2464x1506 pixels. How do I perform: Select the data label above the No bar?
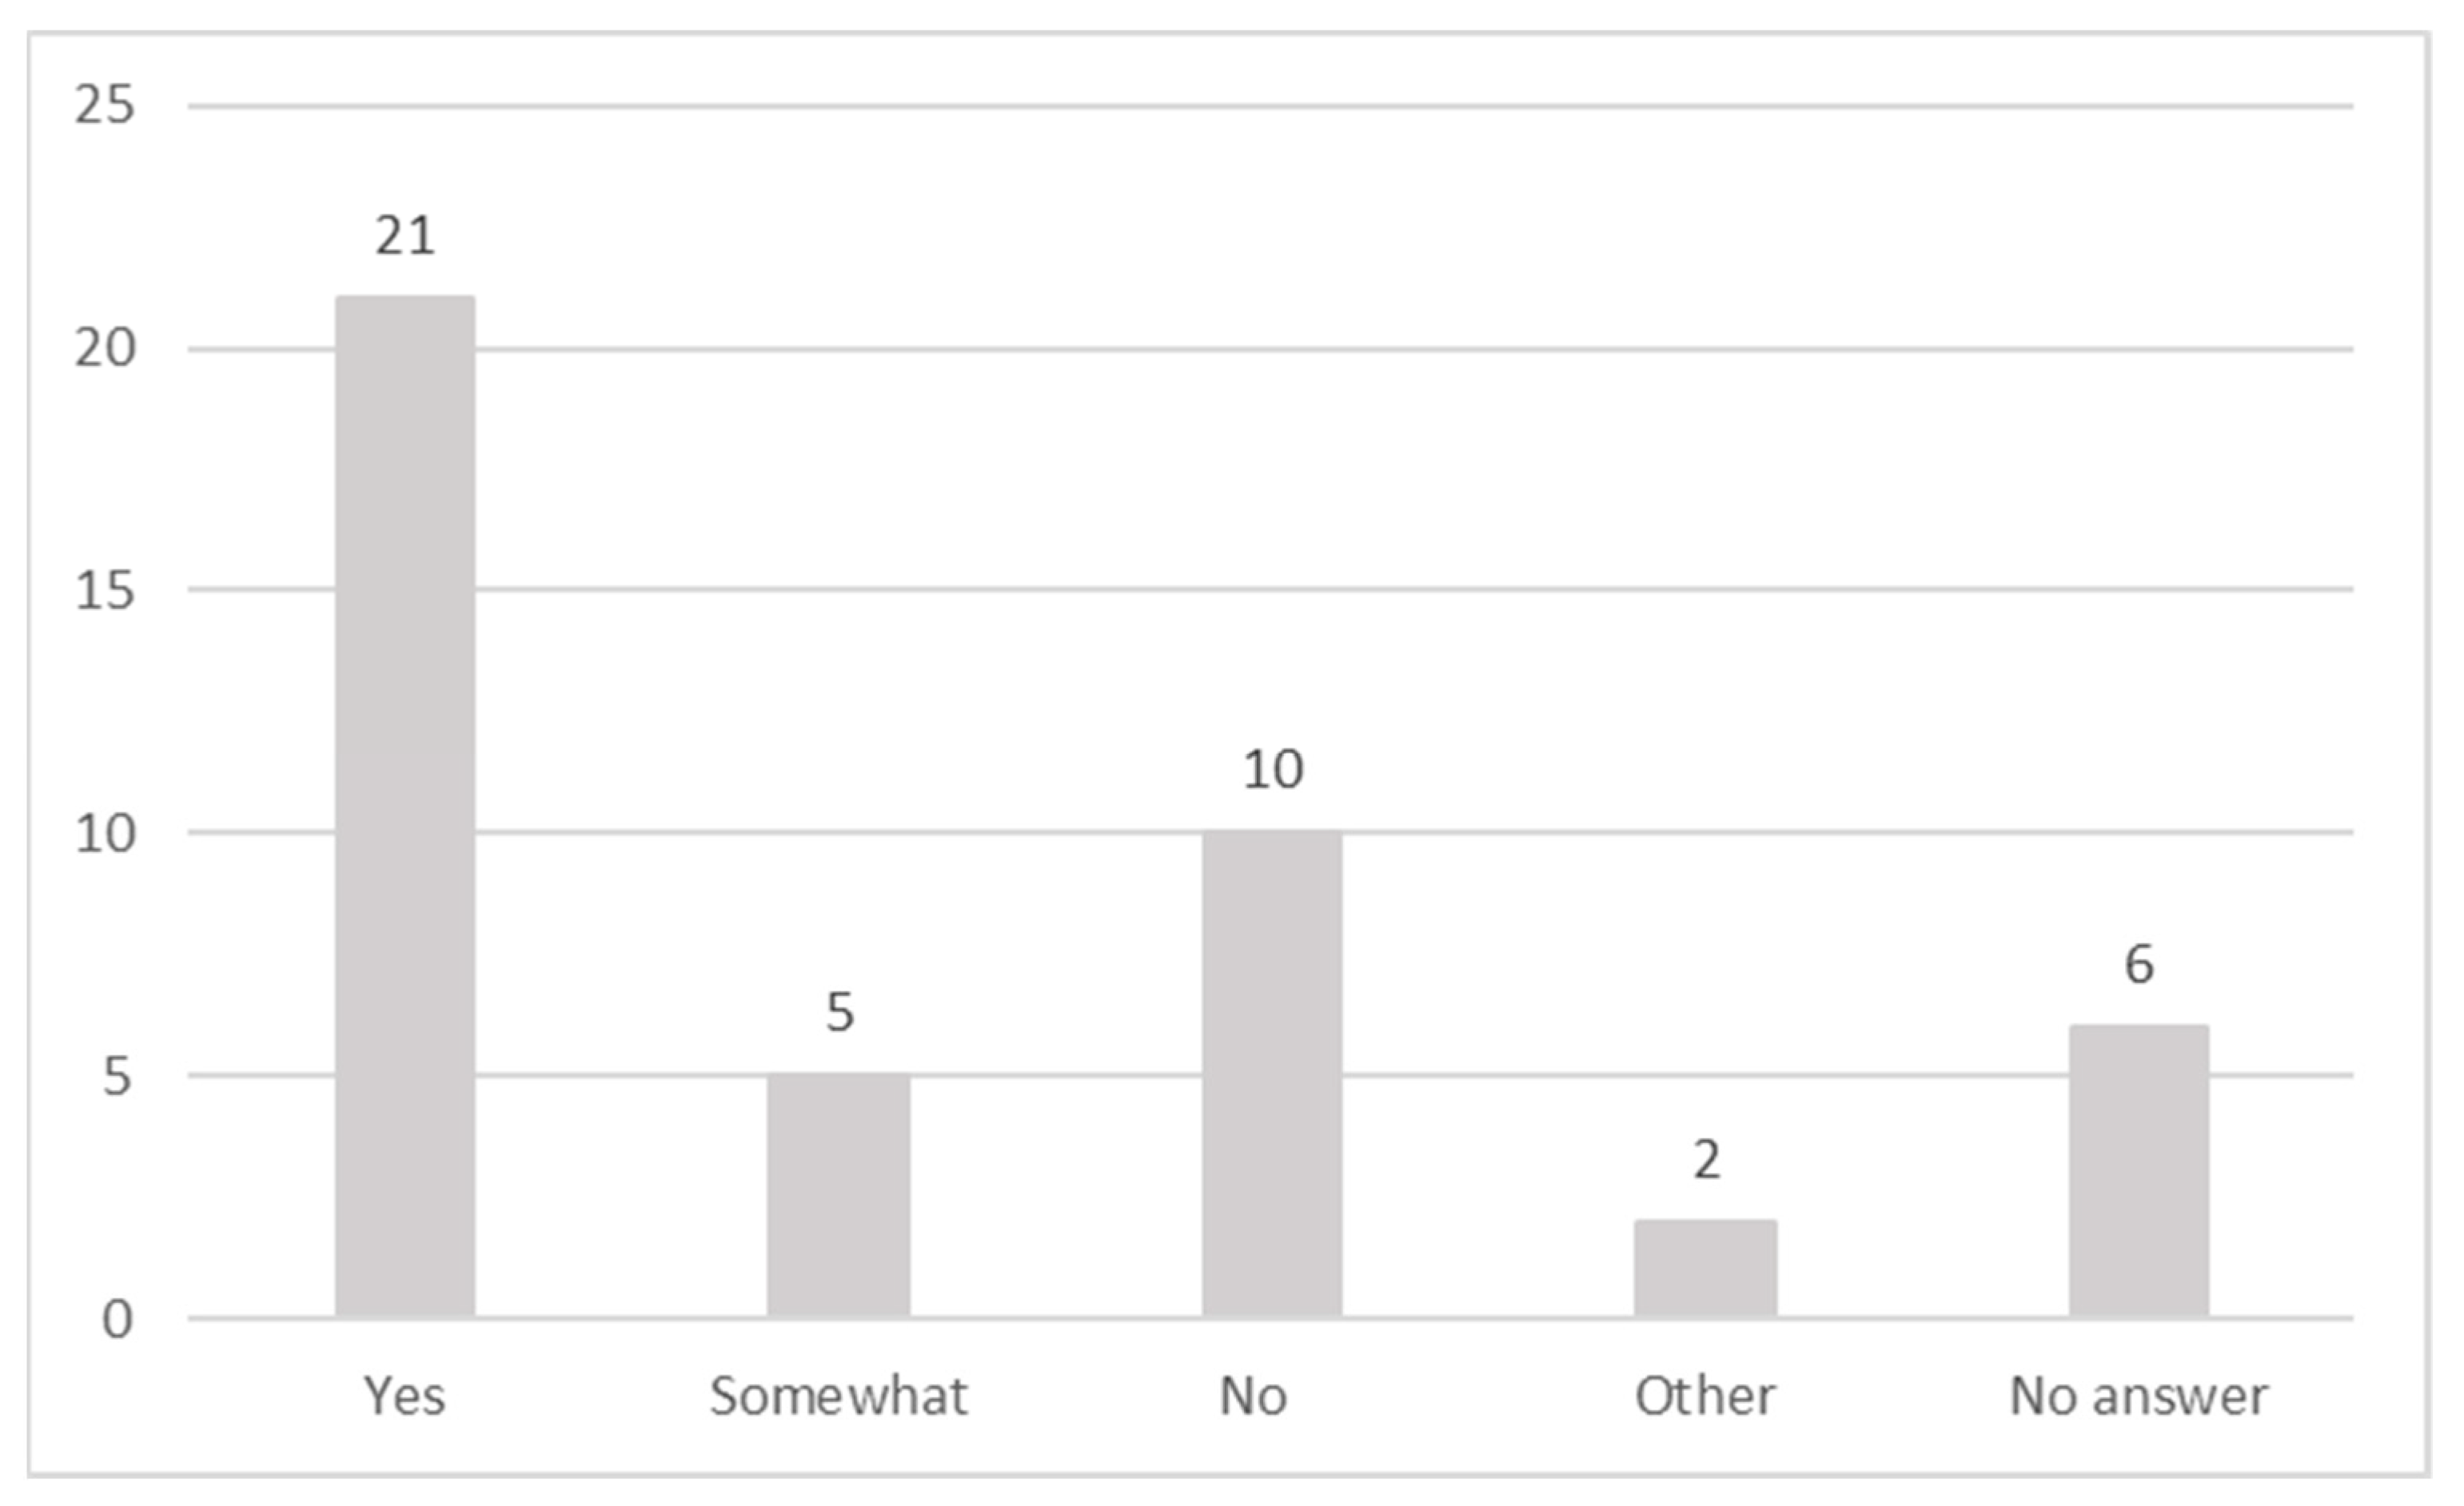tap(1273, 769)
